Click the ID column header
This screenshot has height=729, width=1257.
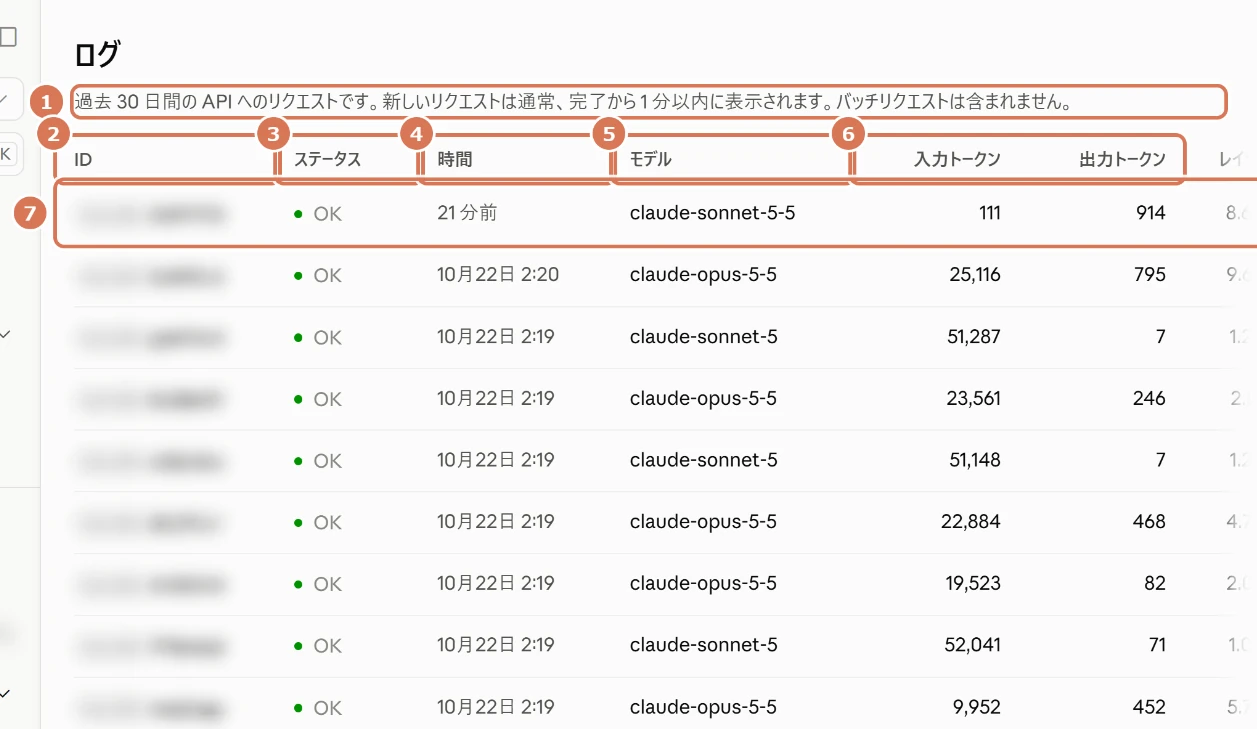pos(84,159)
